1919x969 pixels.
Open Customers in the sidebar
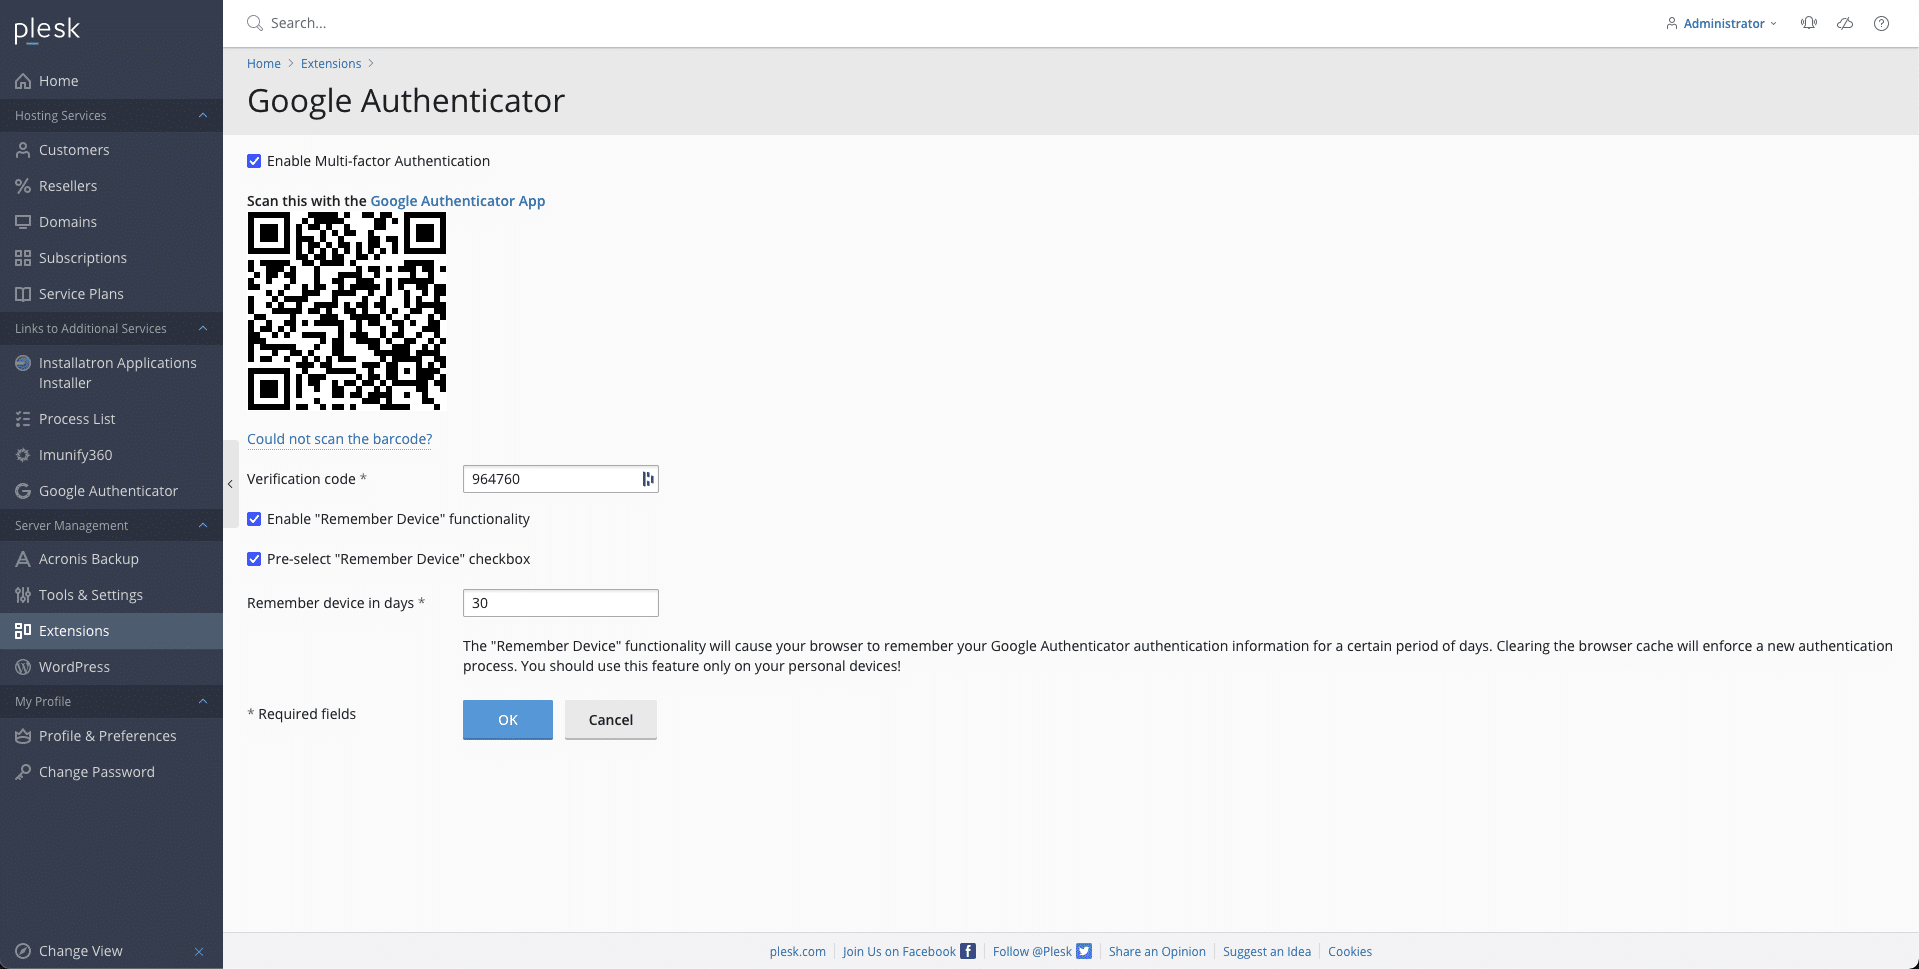pyautogui.click(x=111, y=150)
